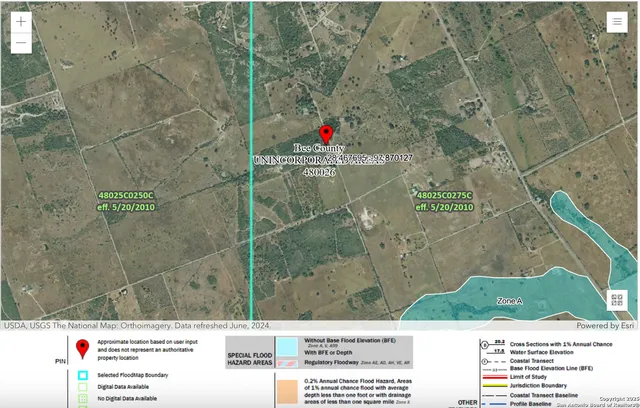Viewport: 640px width, 408px height.
Task: Click the Zone A flood hazard area
Action: (x=510, y=301)
